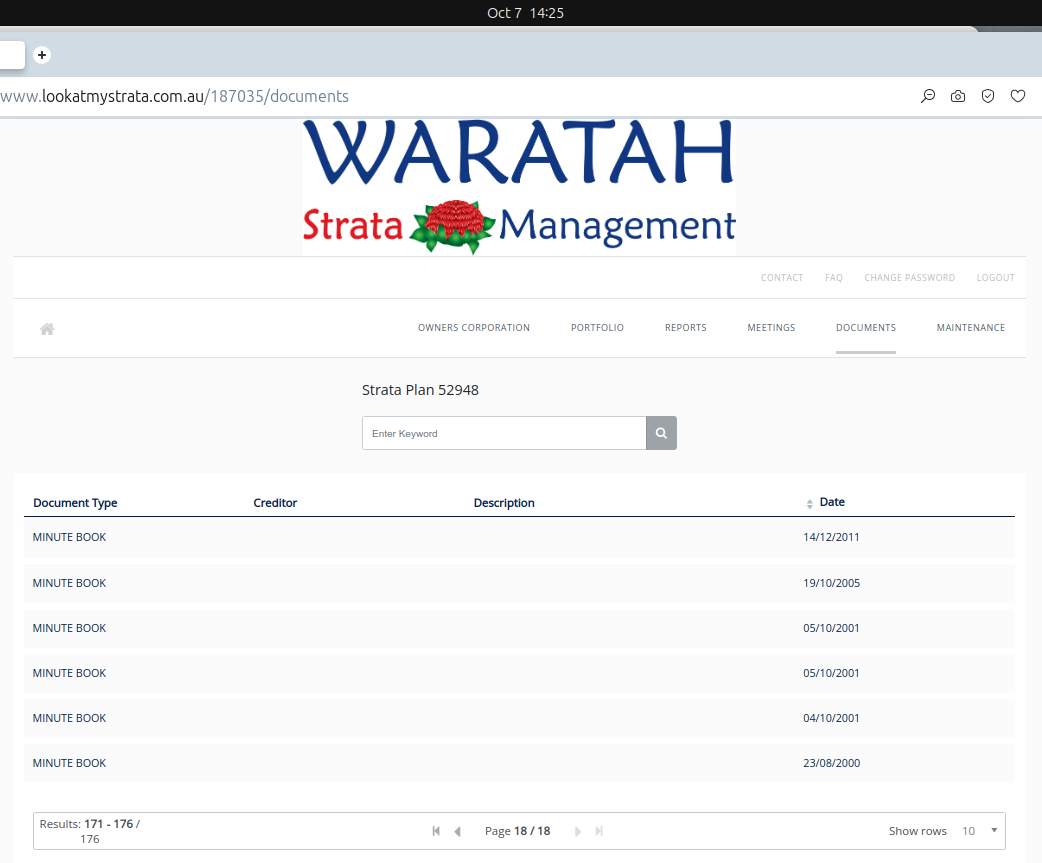Go to previous results page arrow
This screenshot has width=1042, height=863.
click(x=457, y=831)
